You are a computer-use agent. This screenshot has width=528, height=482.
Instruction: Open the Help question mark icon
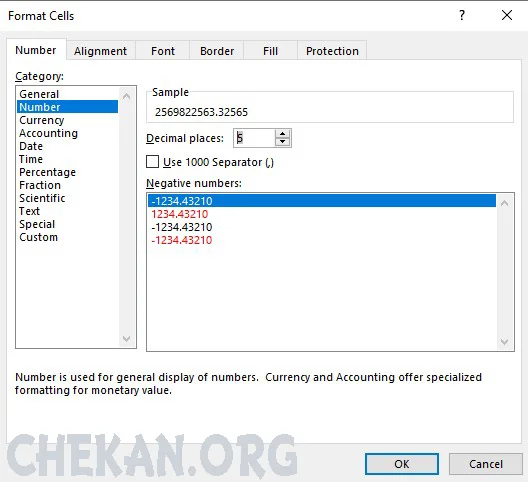[x=462, y=15]
